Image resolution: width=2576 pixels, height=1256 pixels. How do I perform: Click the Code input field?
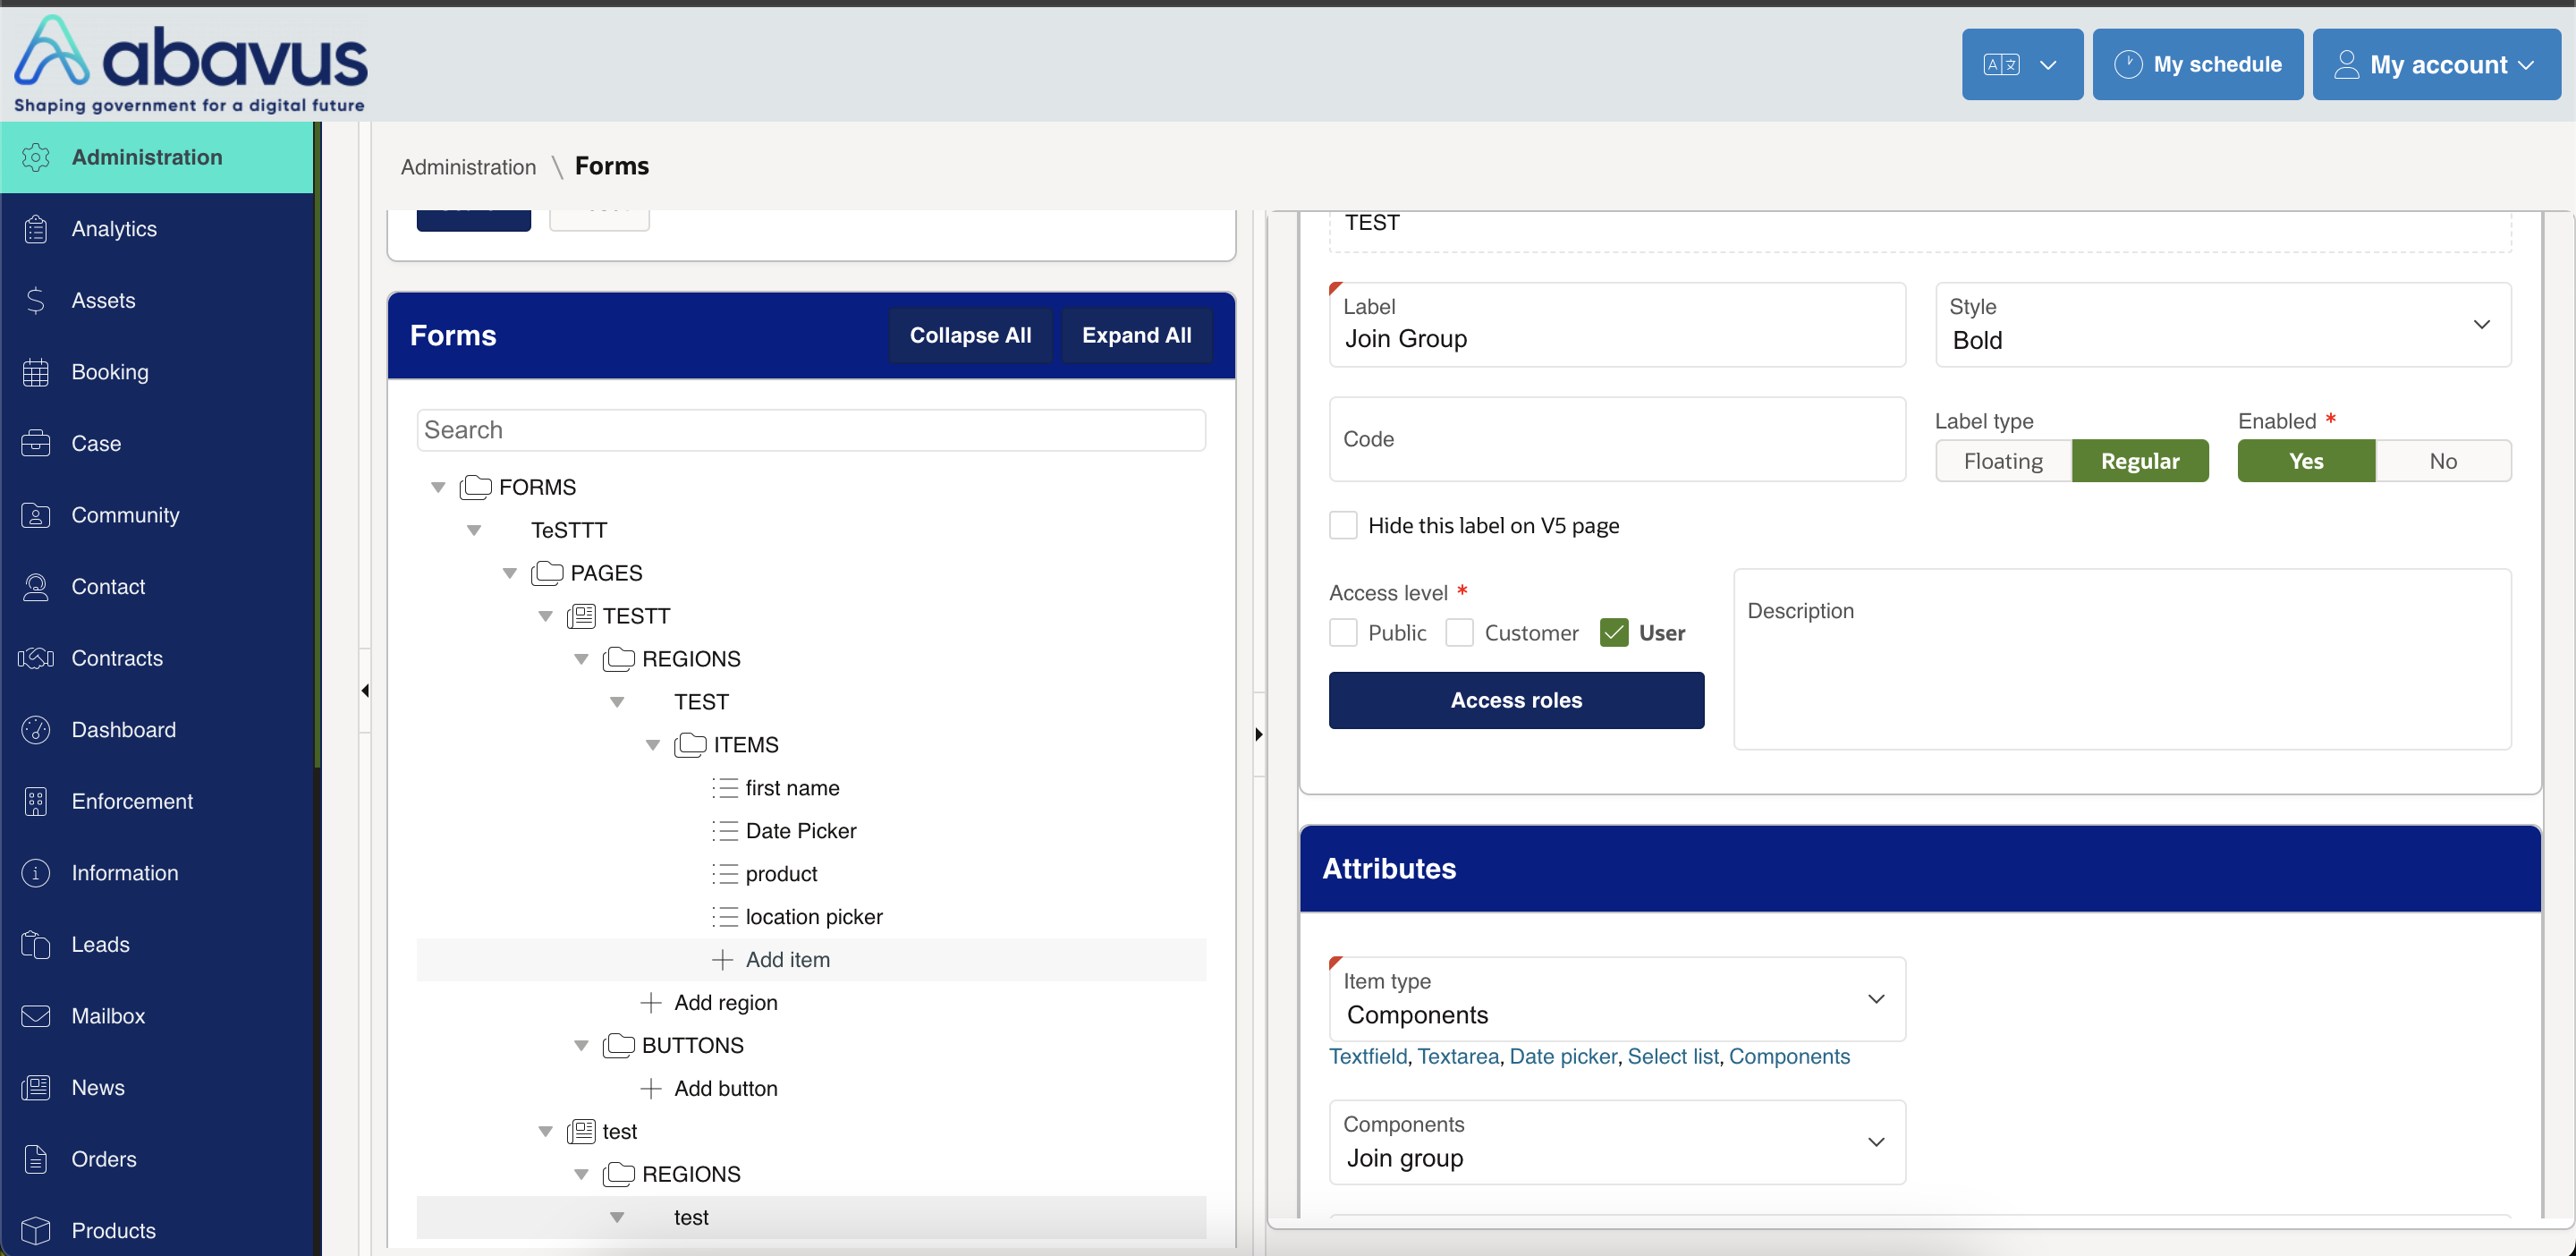tap(1617, 439)
